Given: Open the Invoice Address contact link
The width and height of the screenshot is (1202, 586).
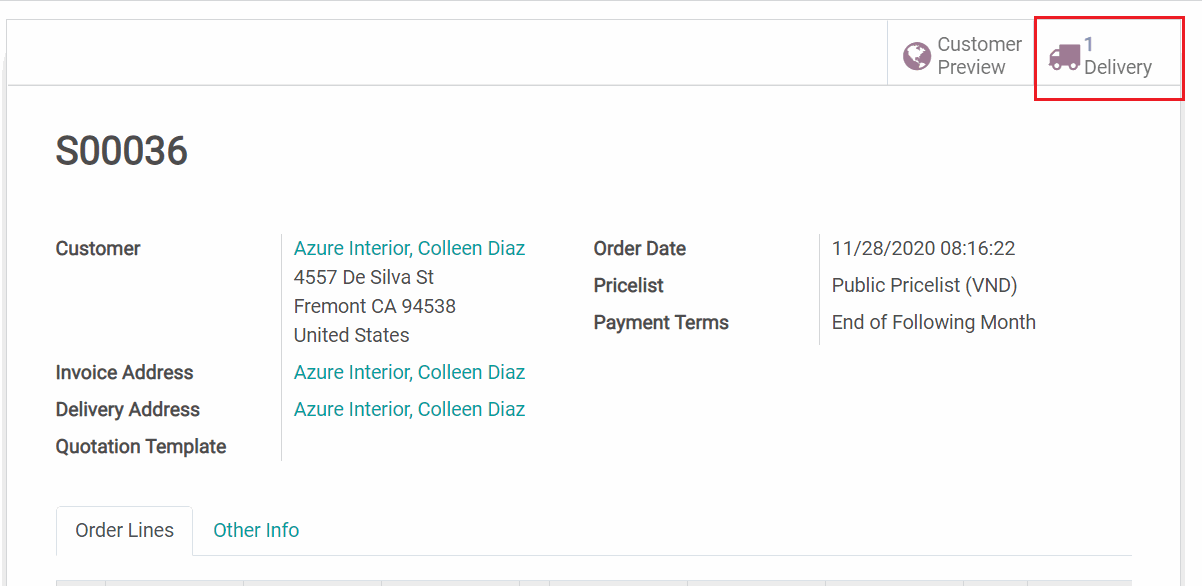Looking at the screenshot, I should pos(409,372).
